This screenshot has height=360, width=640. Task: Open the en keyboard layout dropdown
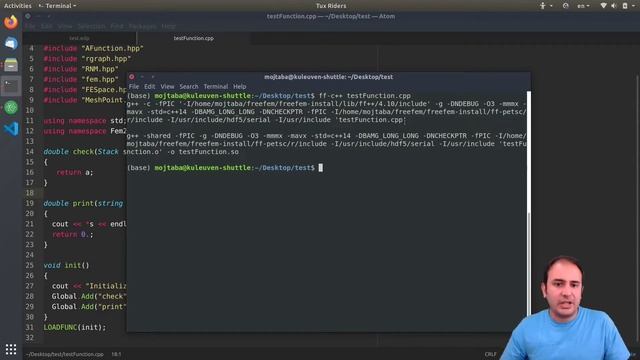tap(583, 6)
